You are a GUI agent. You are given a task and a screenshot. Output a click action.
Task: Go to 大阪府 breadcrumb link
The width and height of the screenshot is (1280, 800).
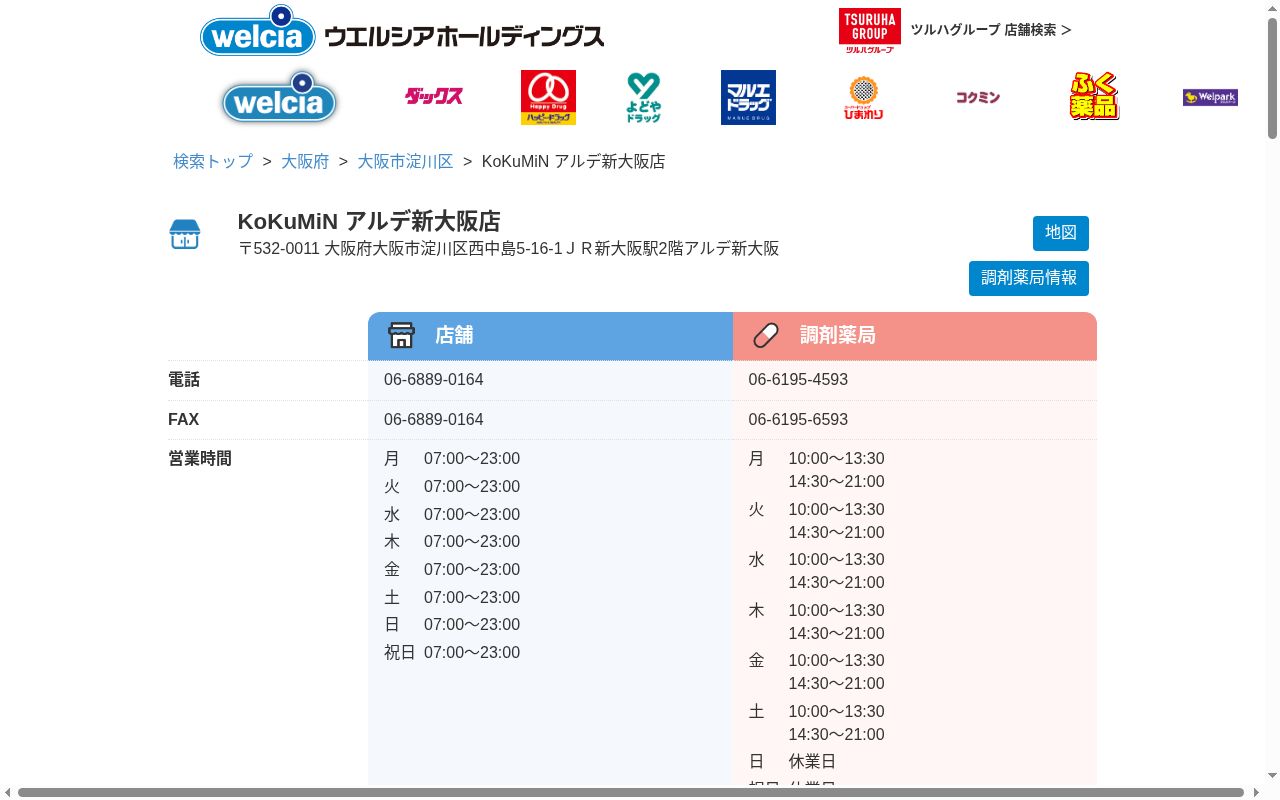pos(305,161)
